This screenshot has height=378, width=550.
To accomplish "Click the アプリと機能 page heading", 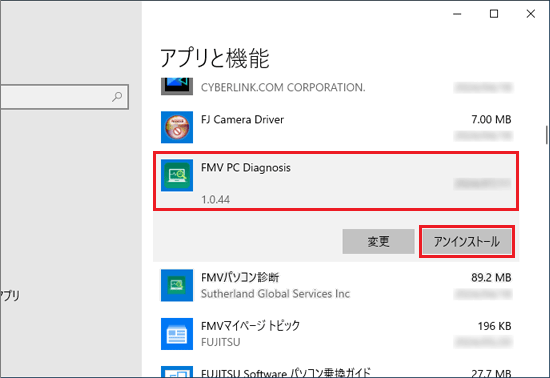I will [x=215, y=58].
